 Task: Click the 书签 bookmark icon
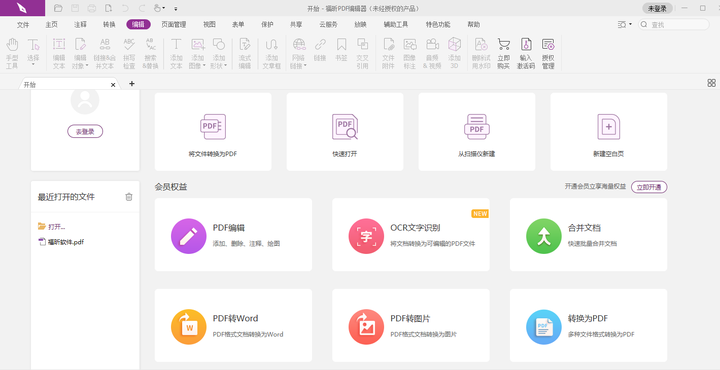(x=341, y=45)
